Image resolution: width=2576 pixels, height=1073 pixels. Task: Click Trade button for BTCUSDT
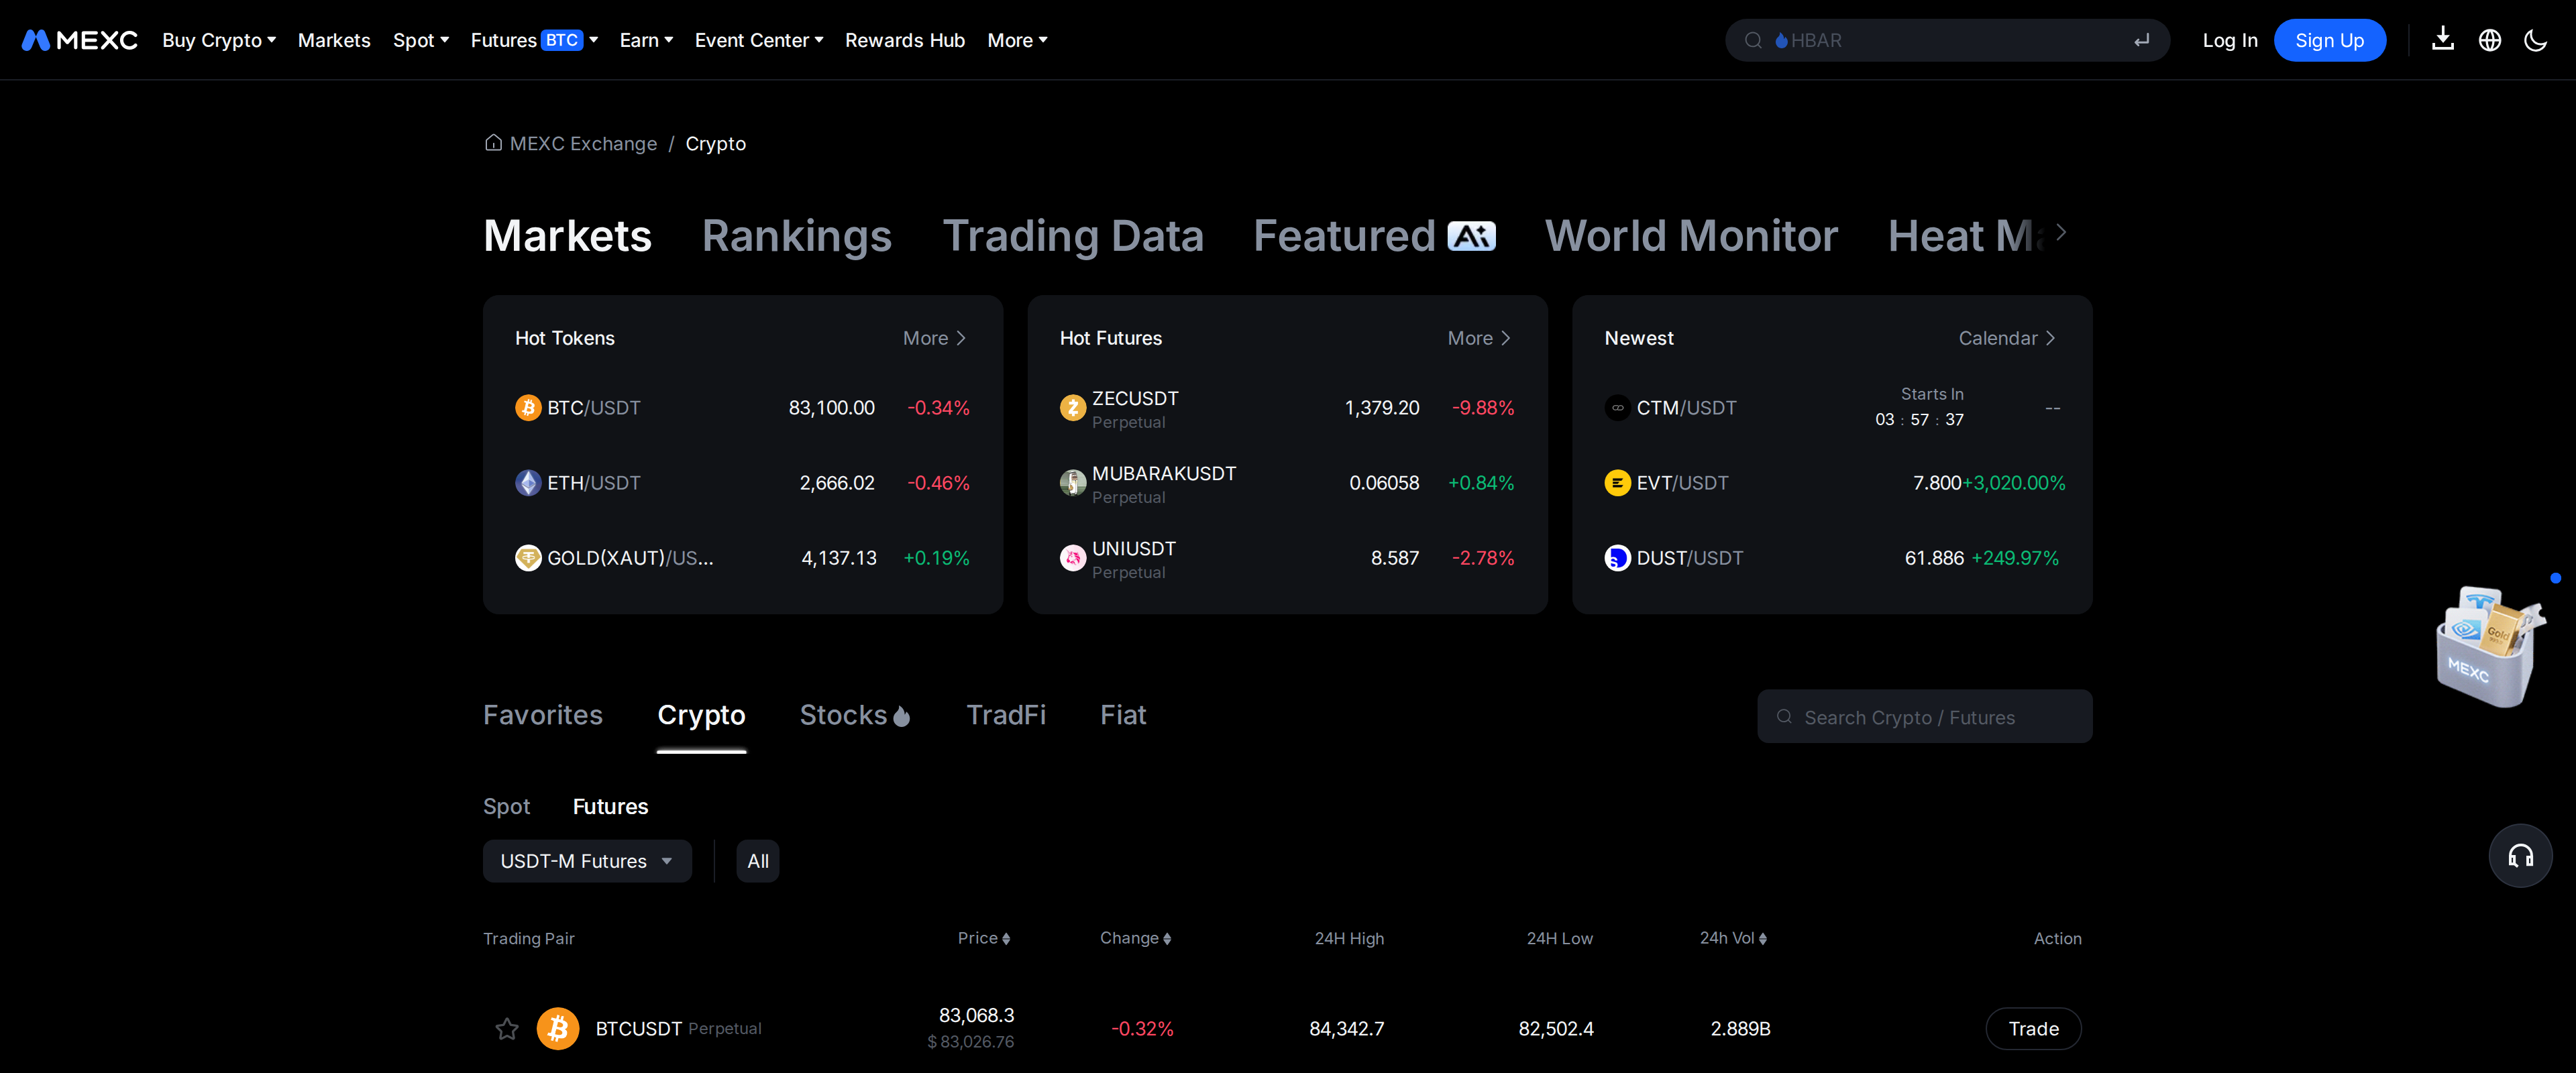click(x=2033, y=1028)
